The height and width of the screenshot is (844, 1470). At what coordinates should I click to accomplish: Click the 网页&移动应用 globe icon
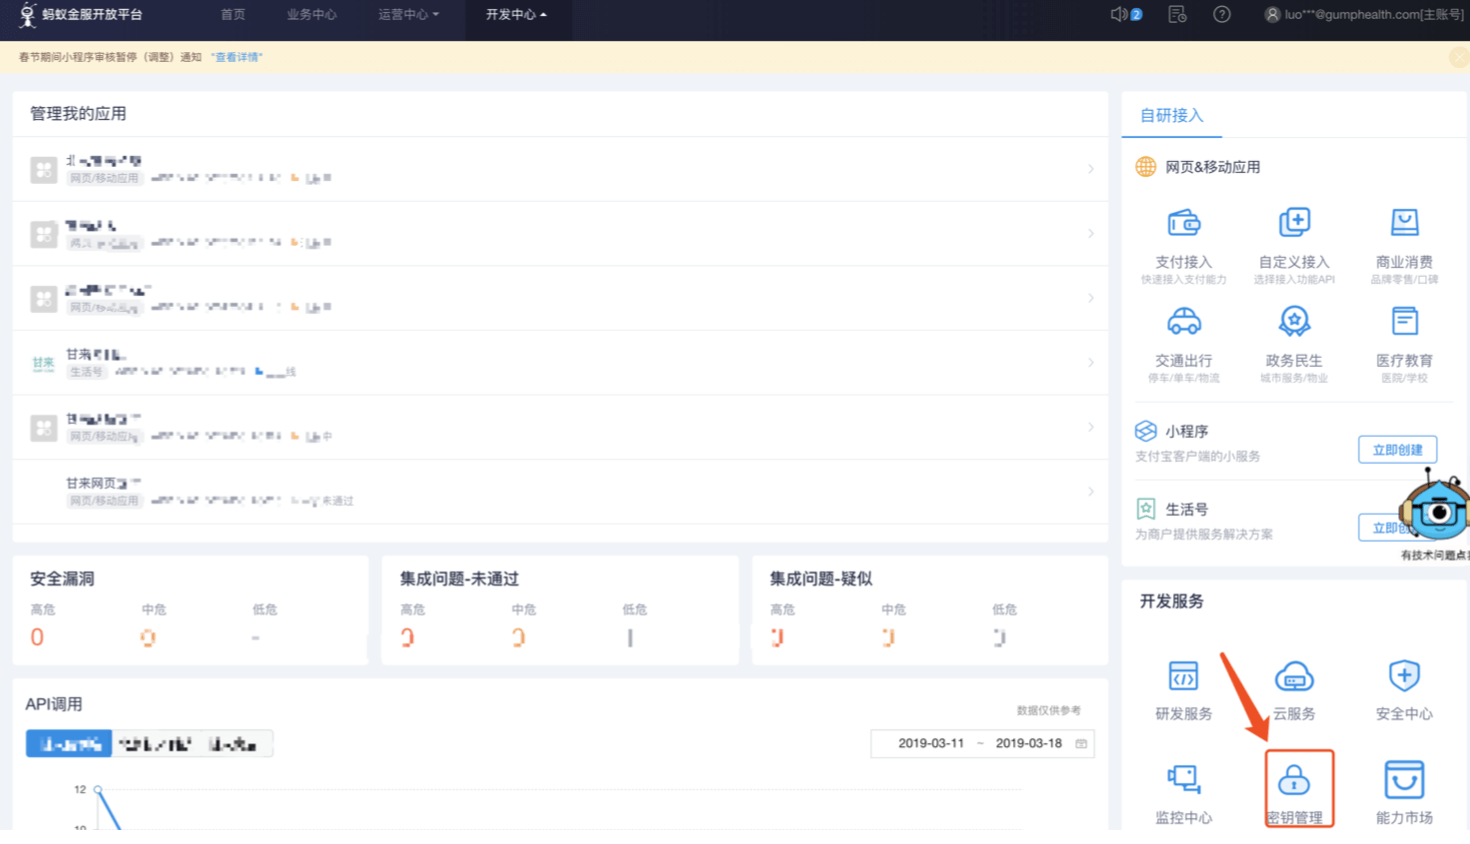(1146, 167)
